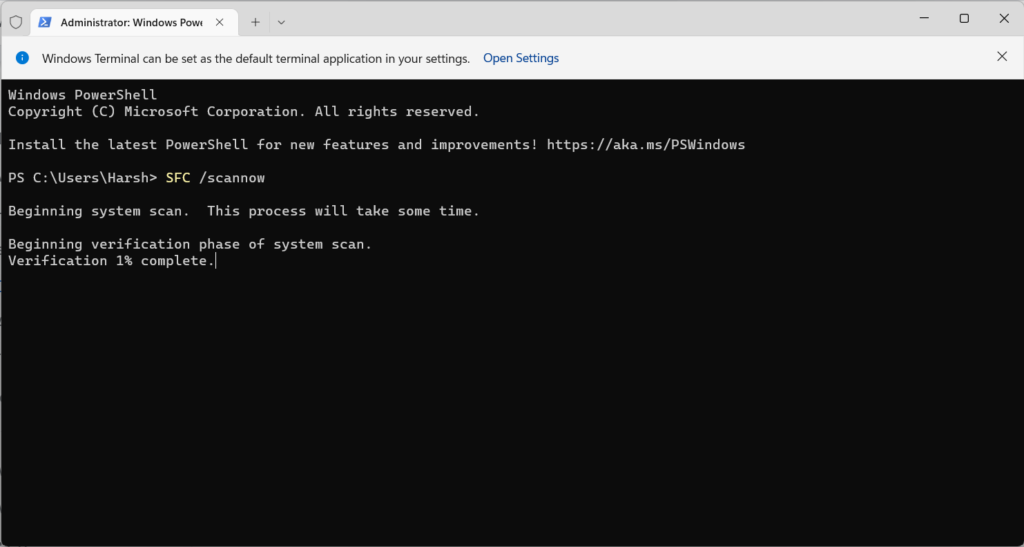The height and width of the screenshot is (547, 1024).
Task: Click the Microsoft Corporation copyright line
Action: tap(243, 112)
